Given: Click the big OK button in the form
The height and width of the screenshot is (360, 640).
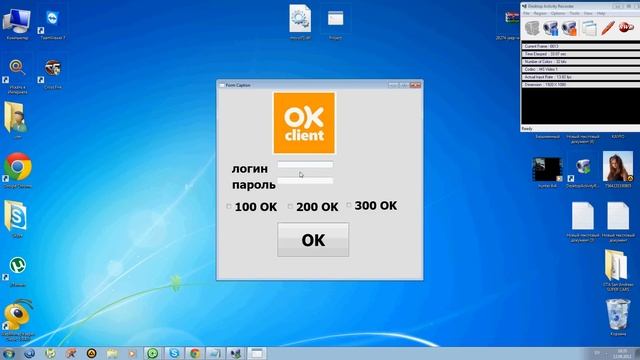Looking at the screenshot, I should 313,240.
